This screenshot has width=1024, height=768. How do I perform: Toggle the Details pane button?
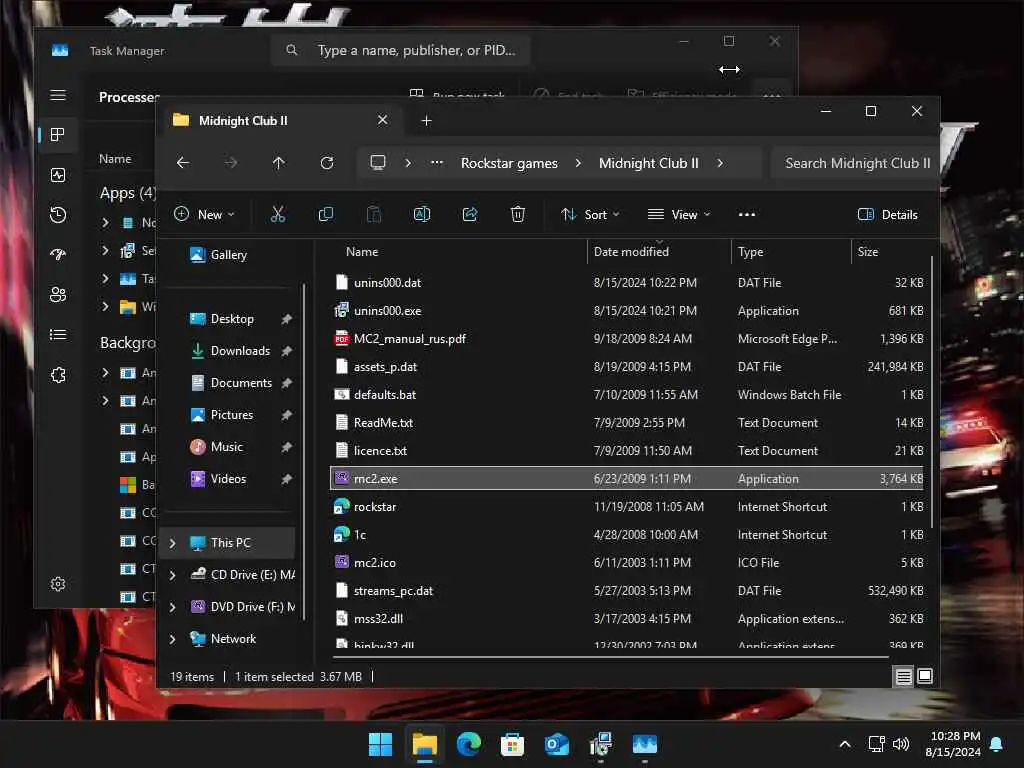pos(888,214)
